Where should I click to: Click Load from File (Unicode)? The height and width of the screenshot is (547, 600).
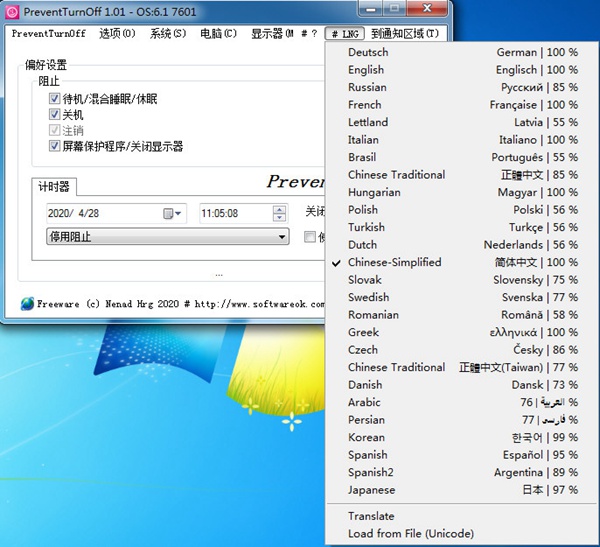[x=463, y=534]
